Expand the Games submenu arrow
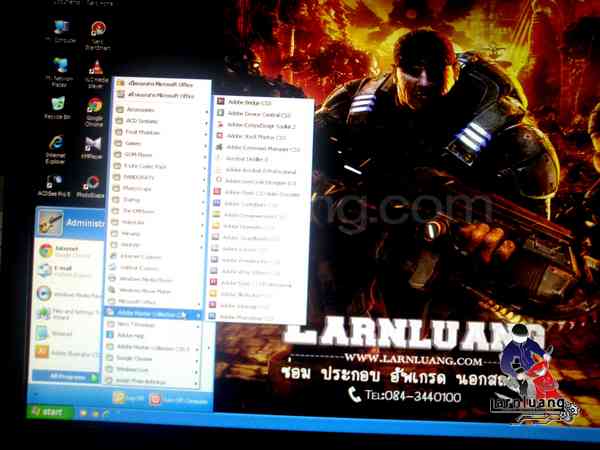The image size is (600, 450). [205, 146]
